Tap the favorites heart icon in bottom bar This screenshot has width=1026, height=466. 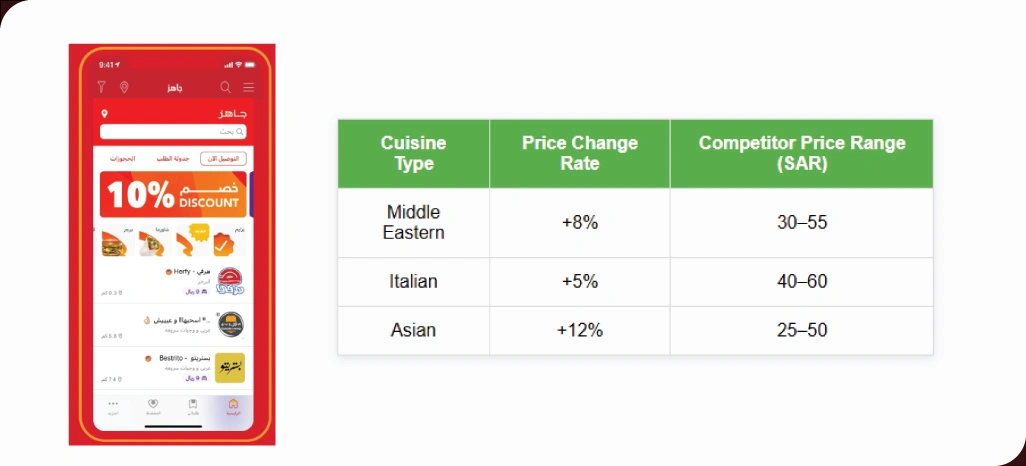(x=153, y=406)
